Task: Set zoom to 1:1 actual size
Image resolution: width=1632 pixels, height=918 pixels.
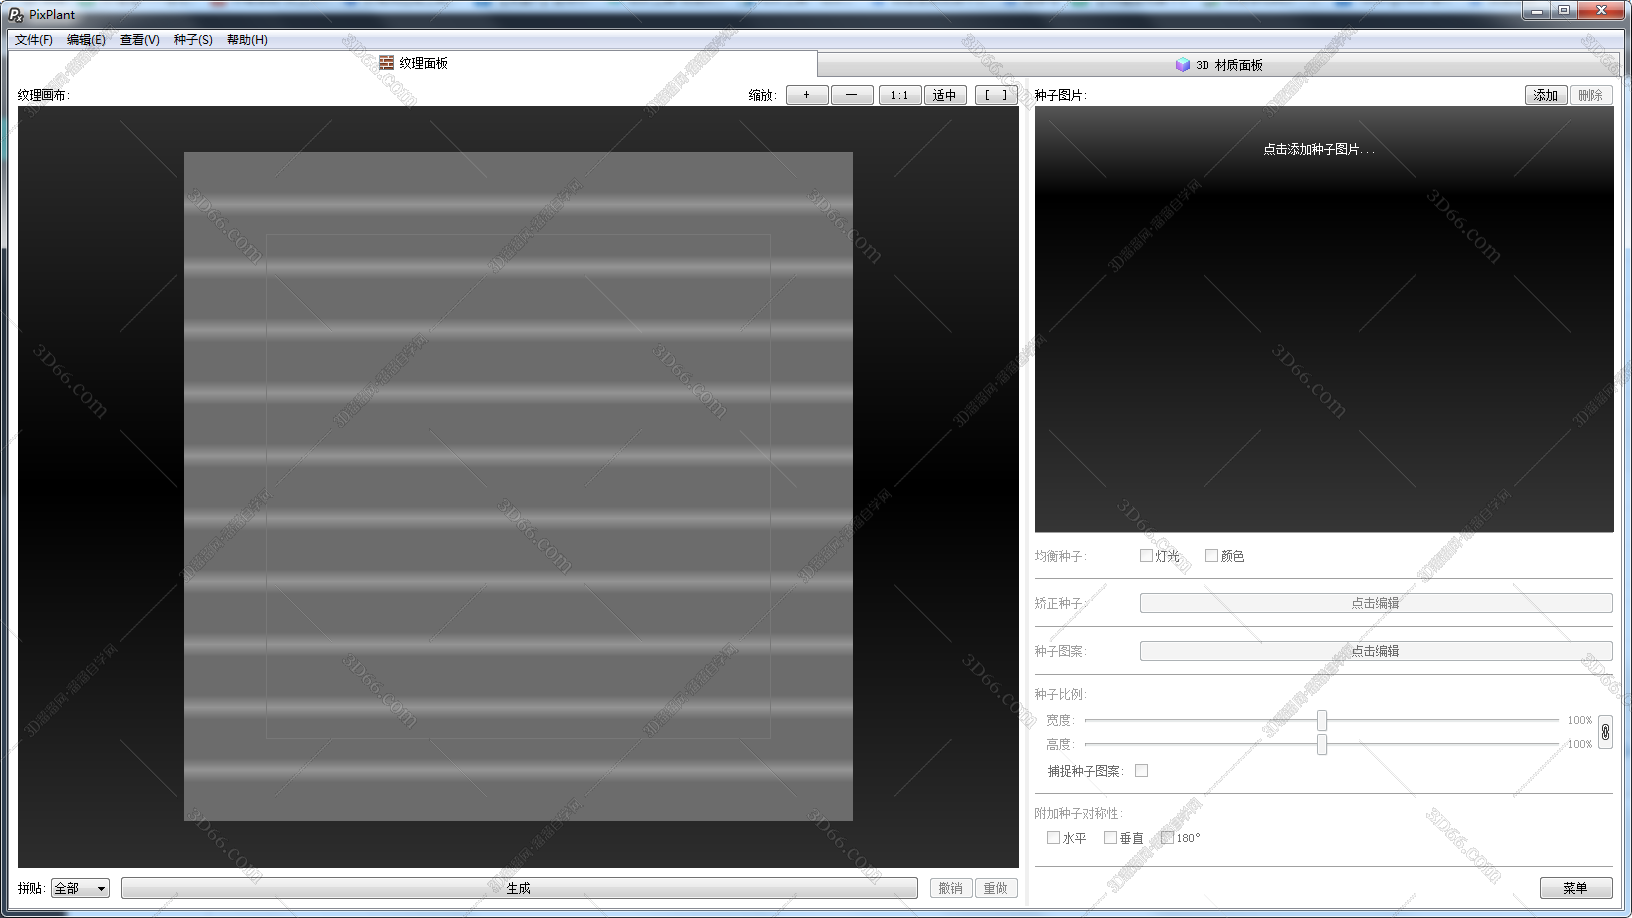Action: pyautogui.click(x=899, y=95)
